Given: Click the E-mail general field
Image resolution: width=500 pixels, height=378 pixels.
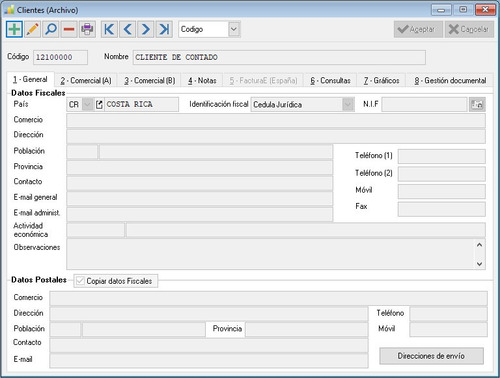Looking at the screenshot, I should pyautogui.click(x=199, y=199).
